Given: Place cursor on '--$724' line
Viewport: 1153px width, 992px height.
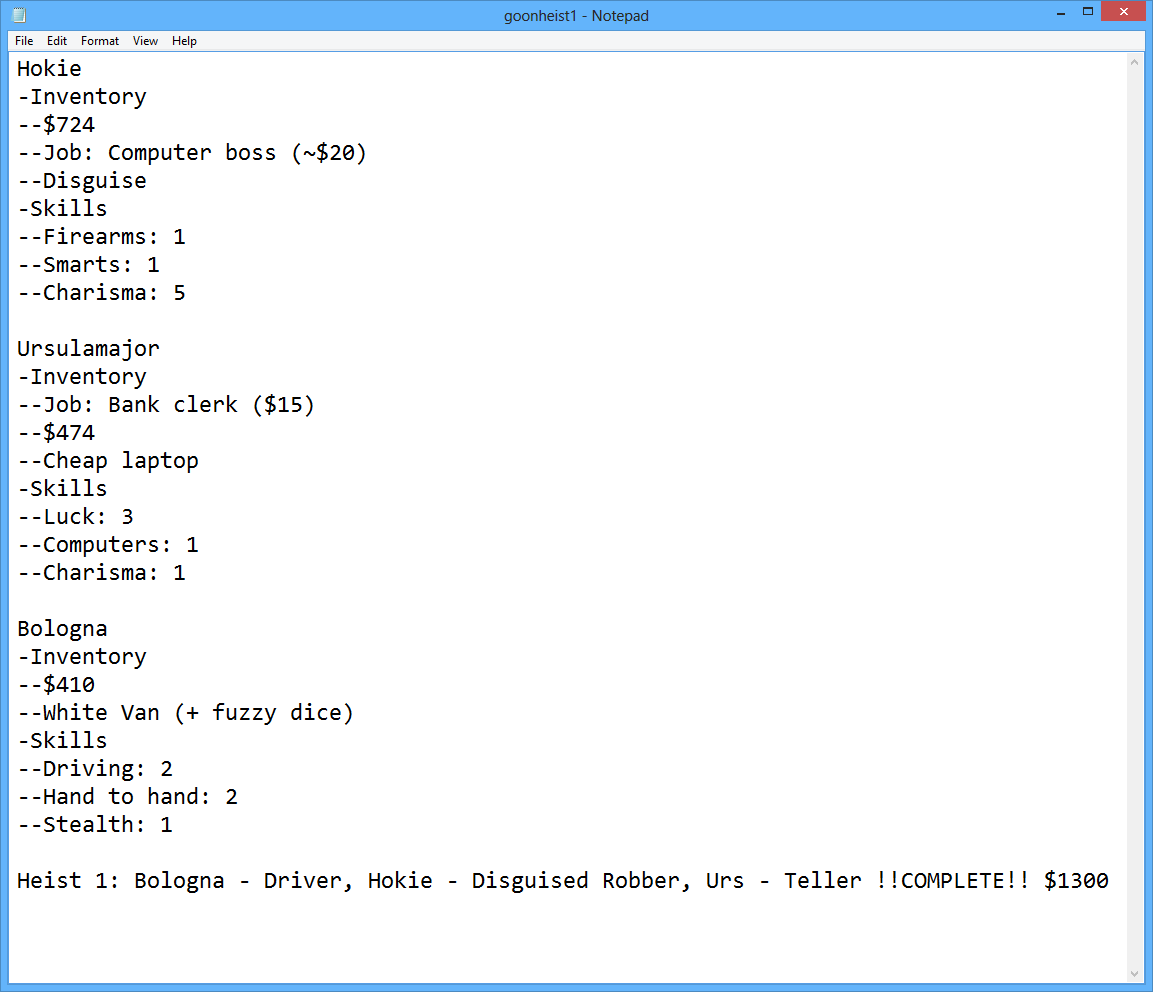Looking at the screenshot, I should coord(56,125).
